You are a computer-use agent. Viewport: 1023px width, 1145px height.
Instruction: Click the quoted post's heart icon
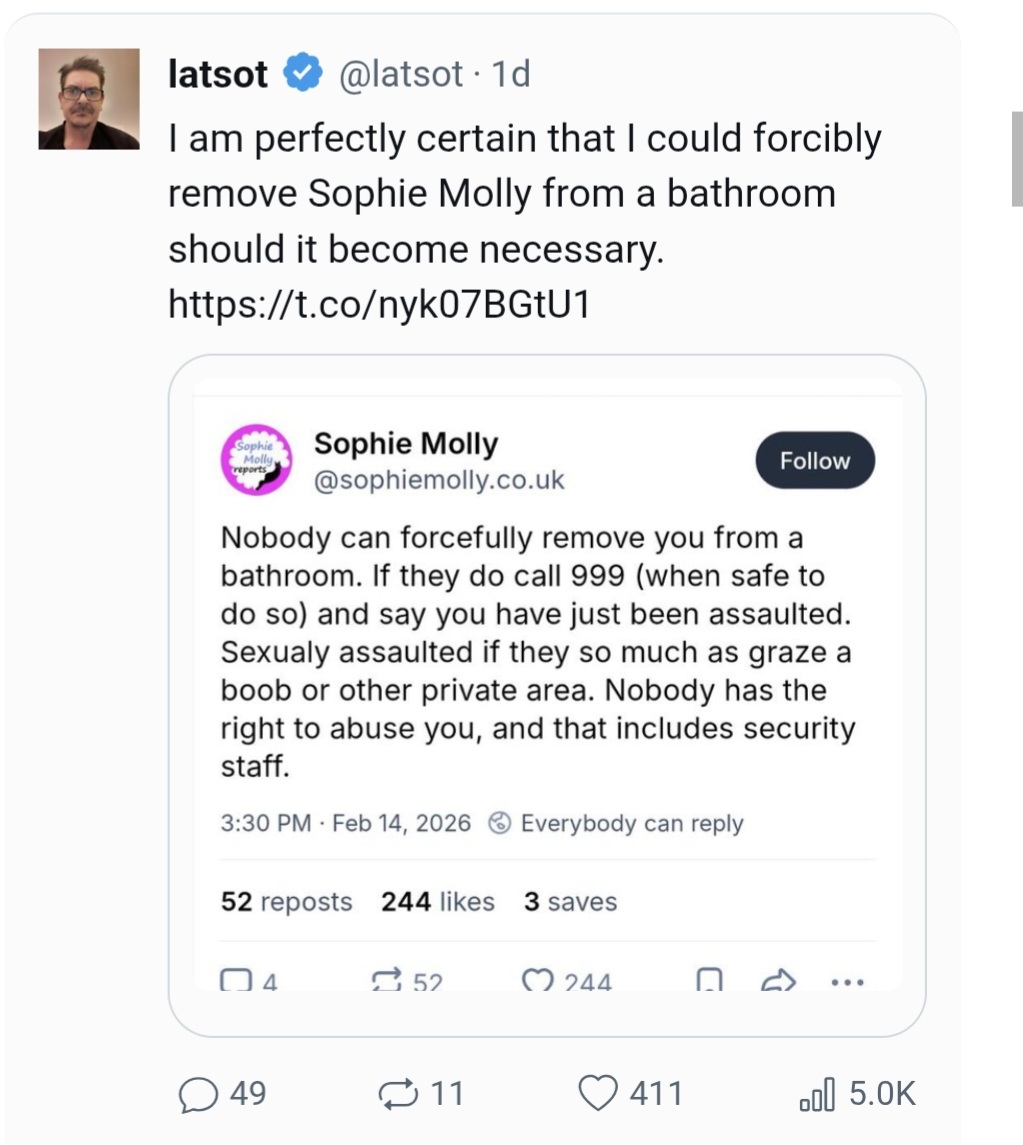[538, 981]
